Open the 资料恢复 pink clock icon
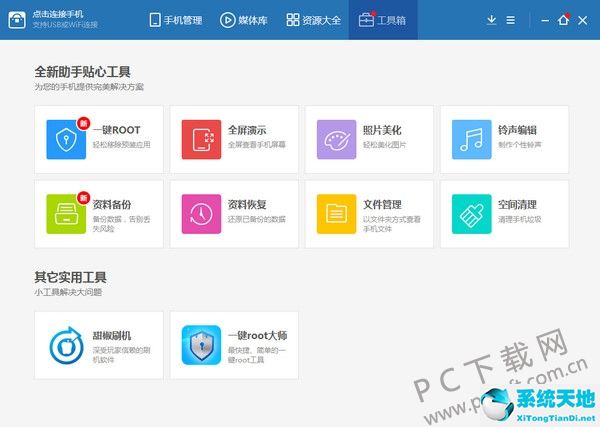Viewport: 600px width, 427px height. pyautogui.click(x=201, y=214)
